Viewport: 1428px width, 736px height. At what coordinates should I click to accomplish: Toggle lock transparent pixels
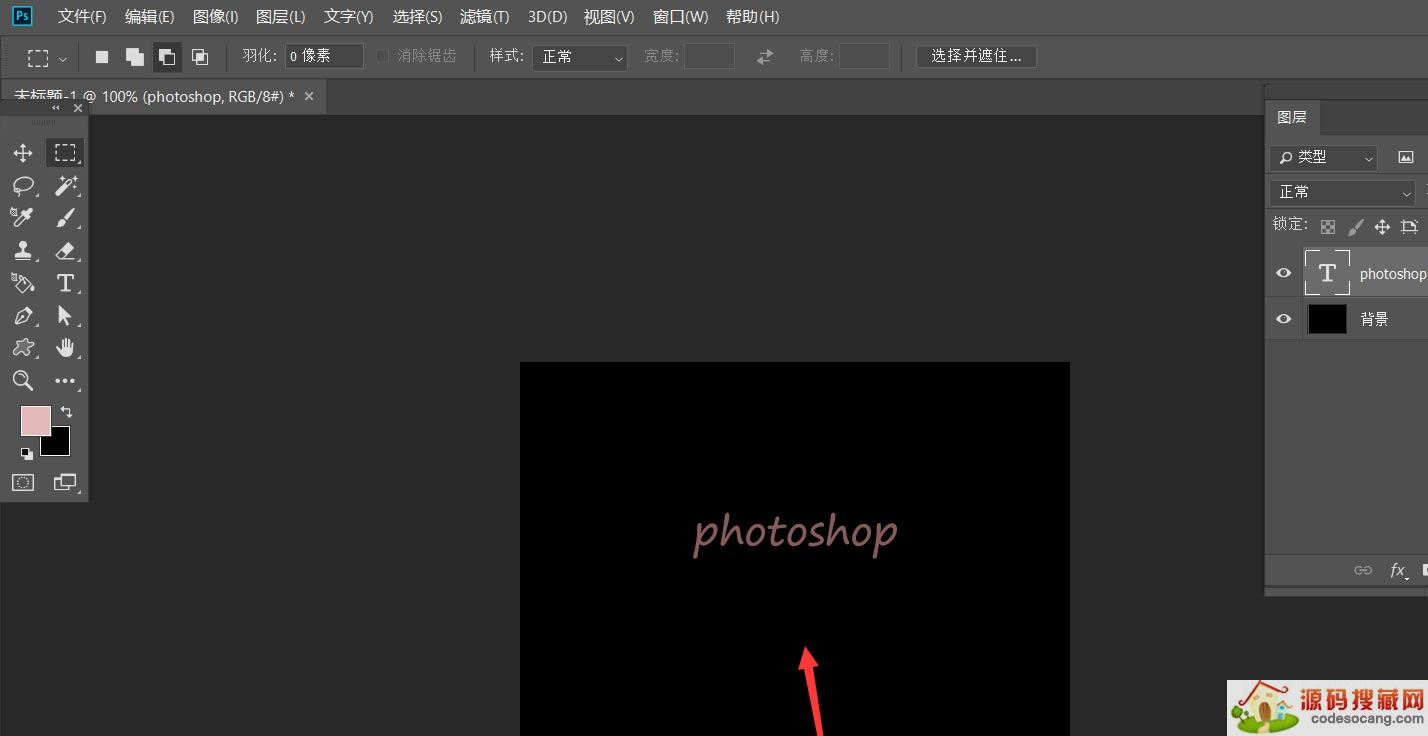pos(1328,227)
